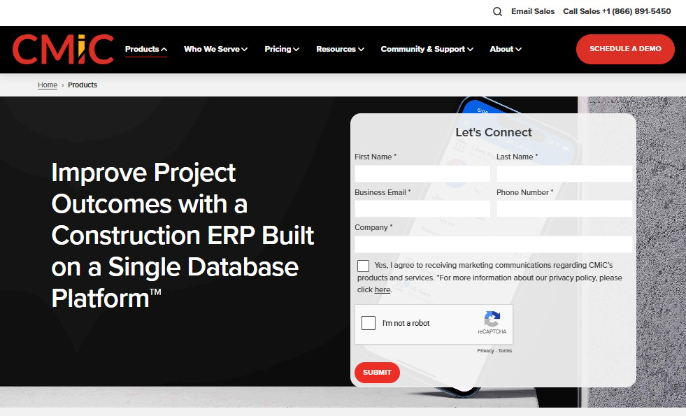Open the Pricing nav label
The image size is (686, 416).
278,49
